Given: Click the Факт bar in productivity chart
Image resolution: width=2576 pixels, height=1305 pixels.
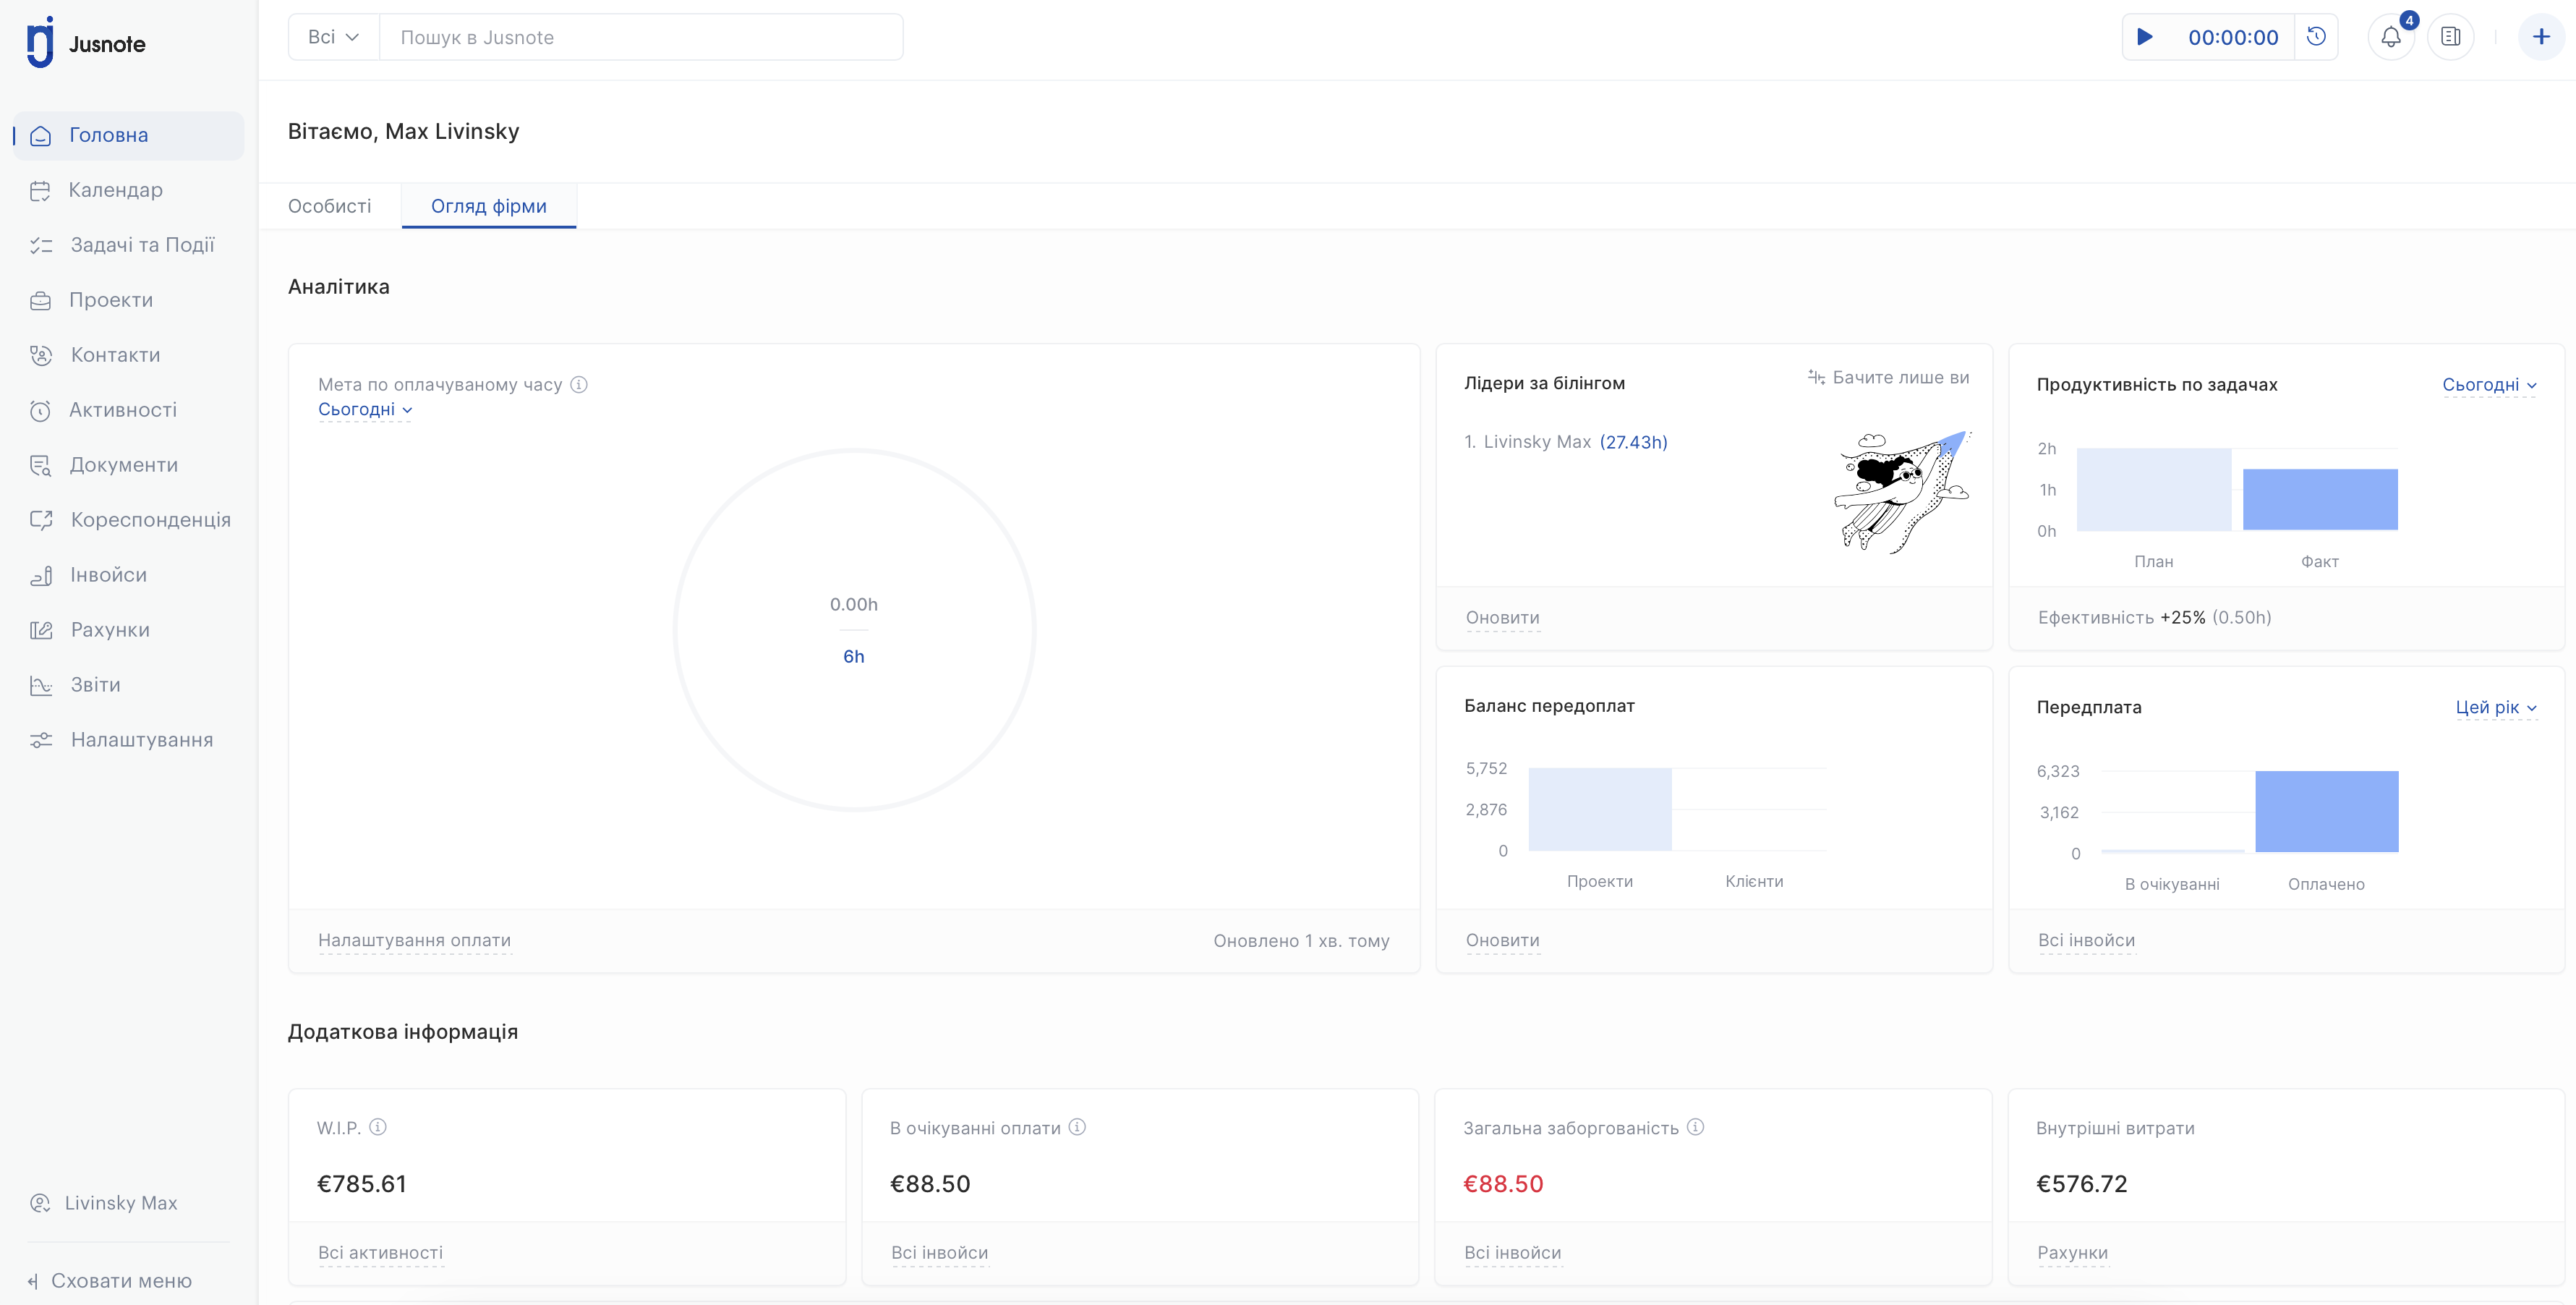Looking at the screenshot, I should [2320, 499].
